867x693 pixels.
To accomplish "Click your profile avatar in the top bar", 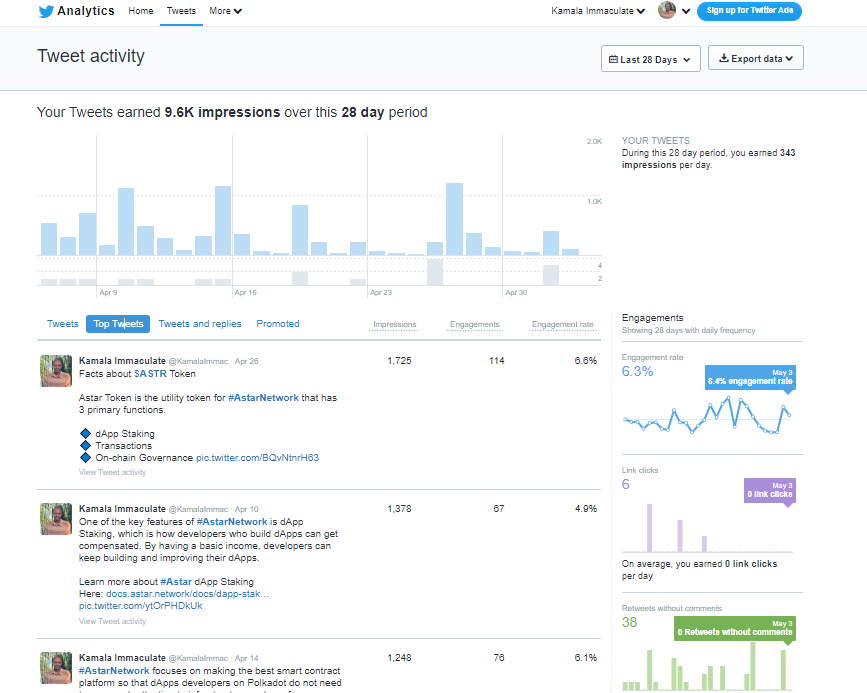I will [x=666, y=11].
